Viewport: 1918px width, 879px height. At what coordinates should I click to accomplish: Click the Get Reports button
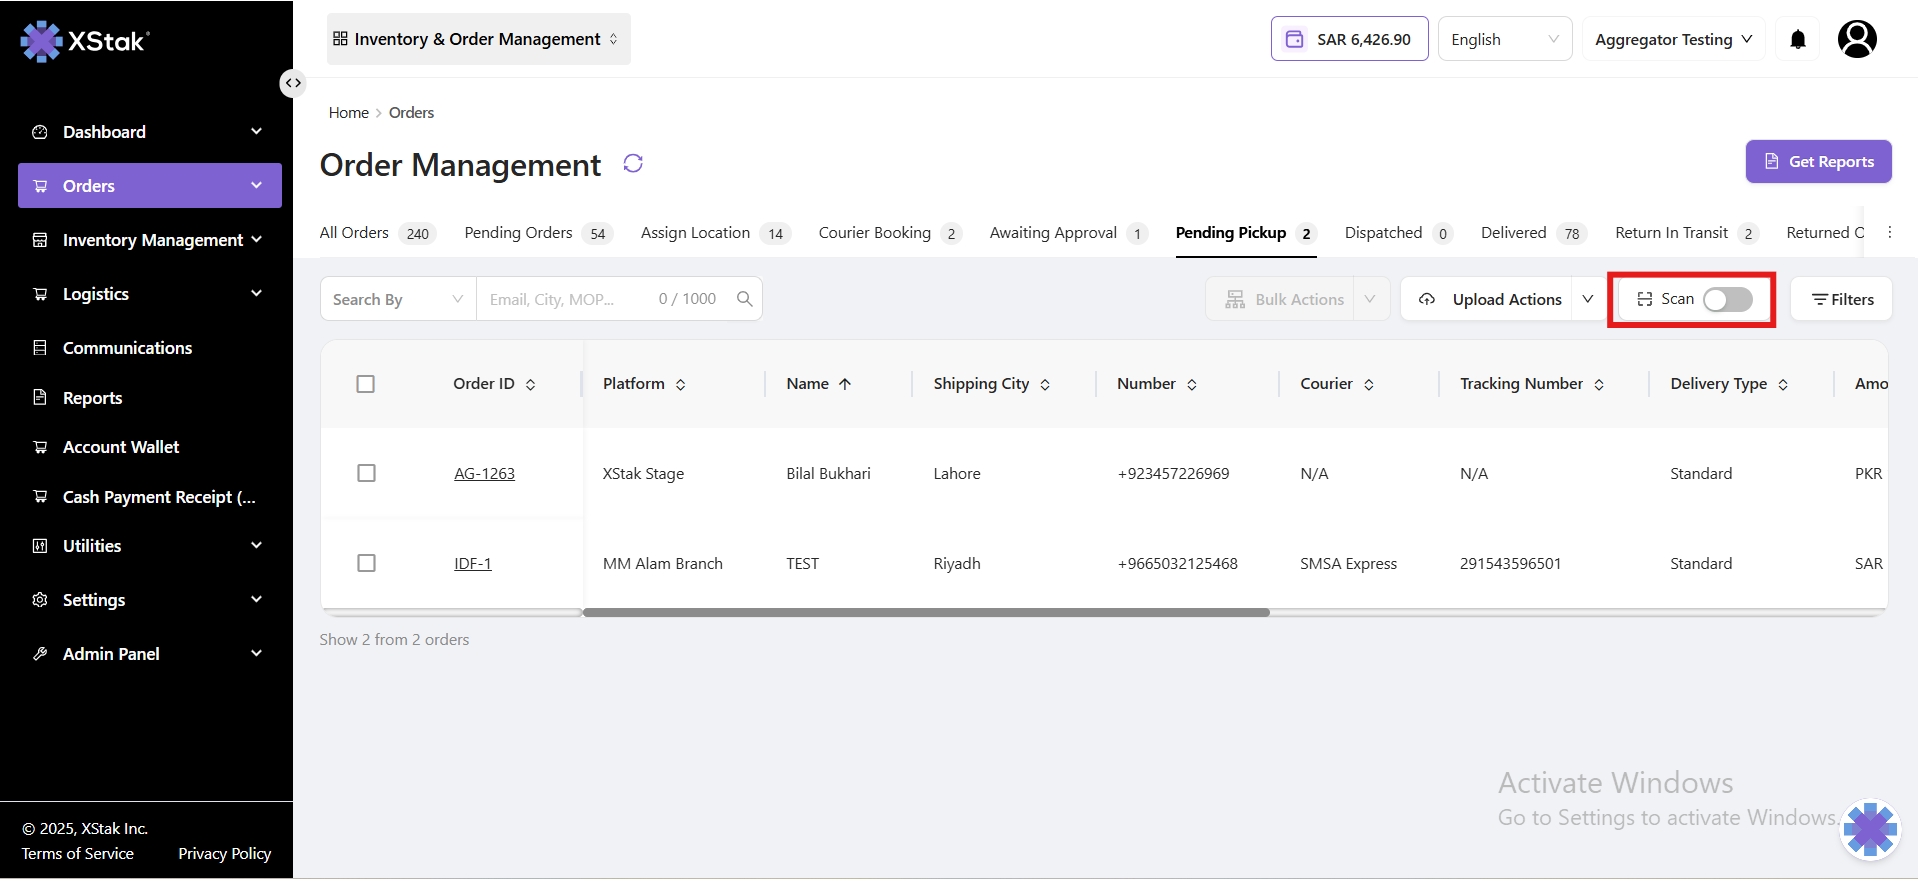coord(1818,162)
